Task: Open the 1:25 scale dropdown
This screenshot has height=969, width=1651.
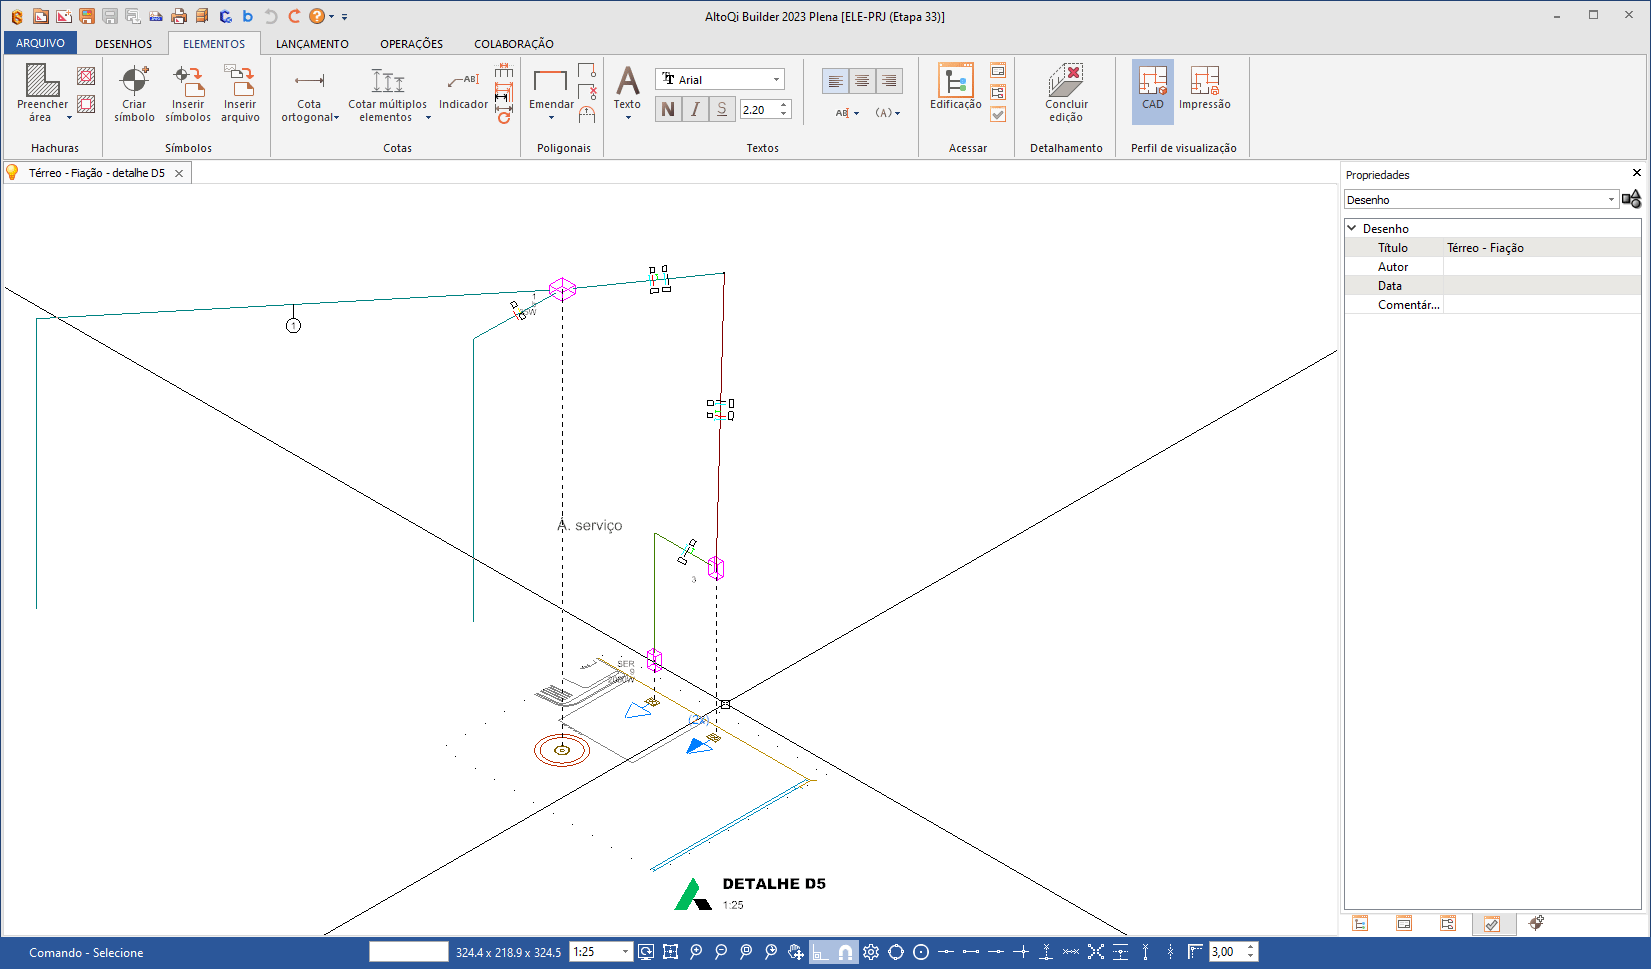Action: 625,952
